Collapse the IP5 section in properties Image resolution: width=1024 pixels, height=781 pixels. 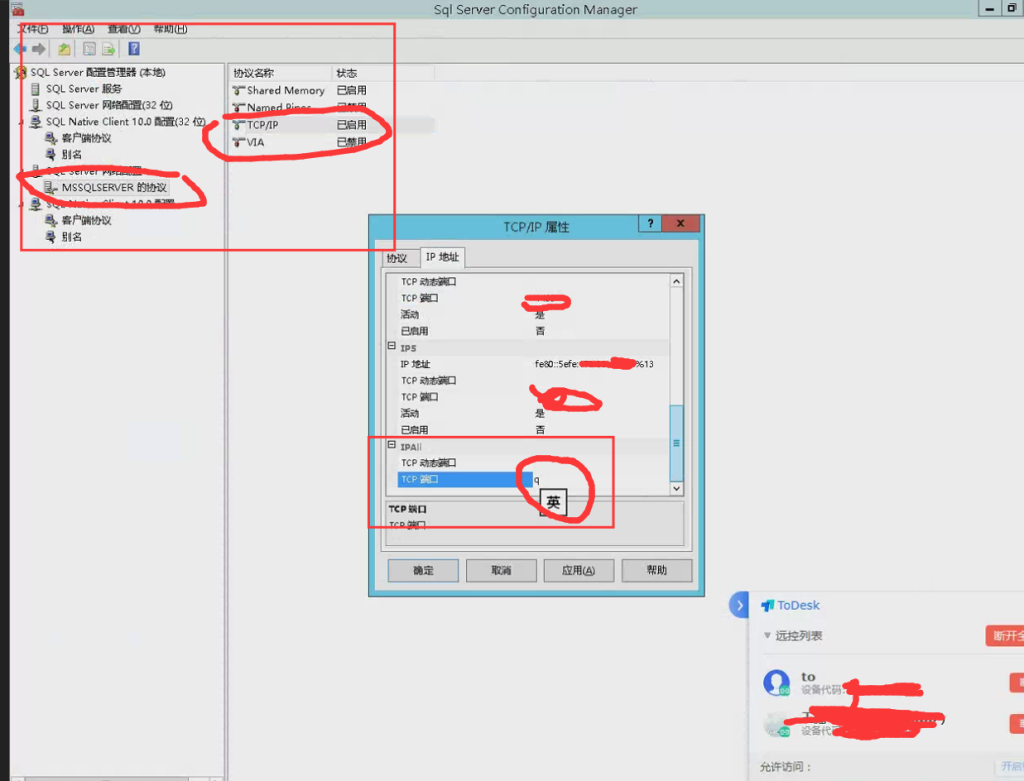(x=392, y=347)
